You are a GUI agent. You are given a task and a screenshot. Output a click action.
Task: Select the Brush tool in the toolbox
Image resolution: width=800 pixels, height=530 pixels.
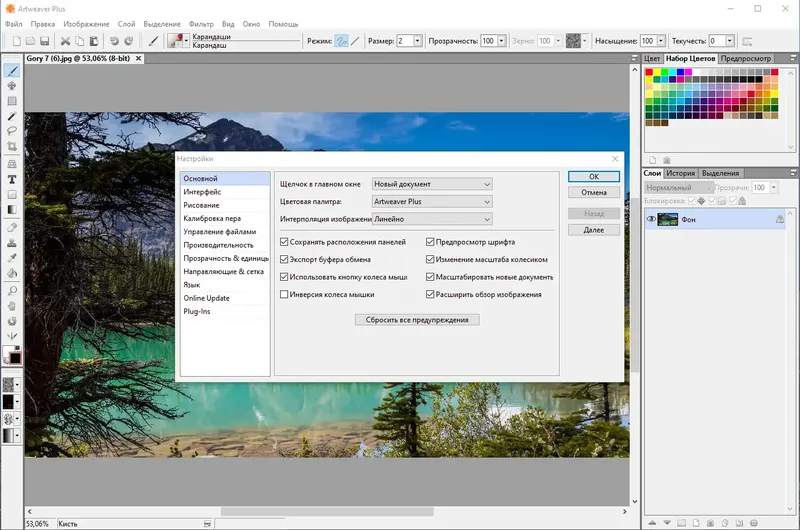tap(12, 71)
